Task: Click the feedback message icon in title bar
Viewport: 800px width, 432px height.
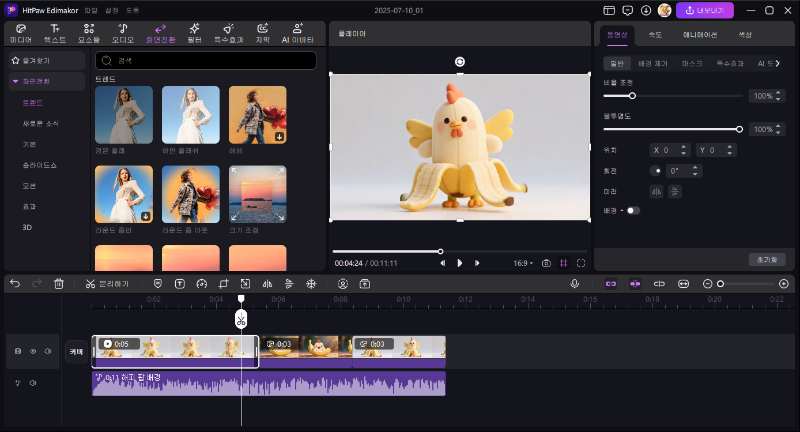Action: 628,10
